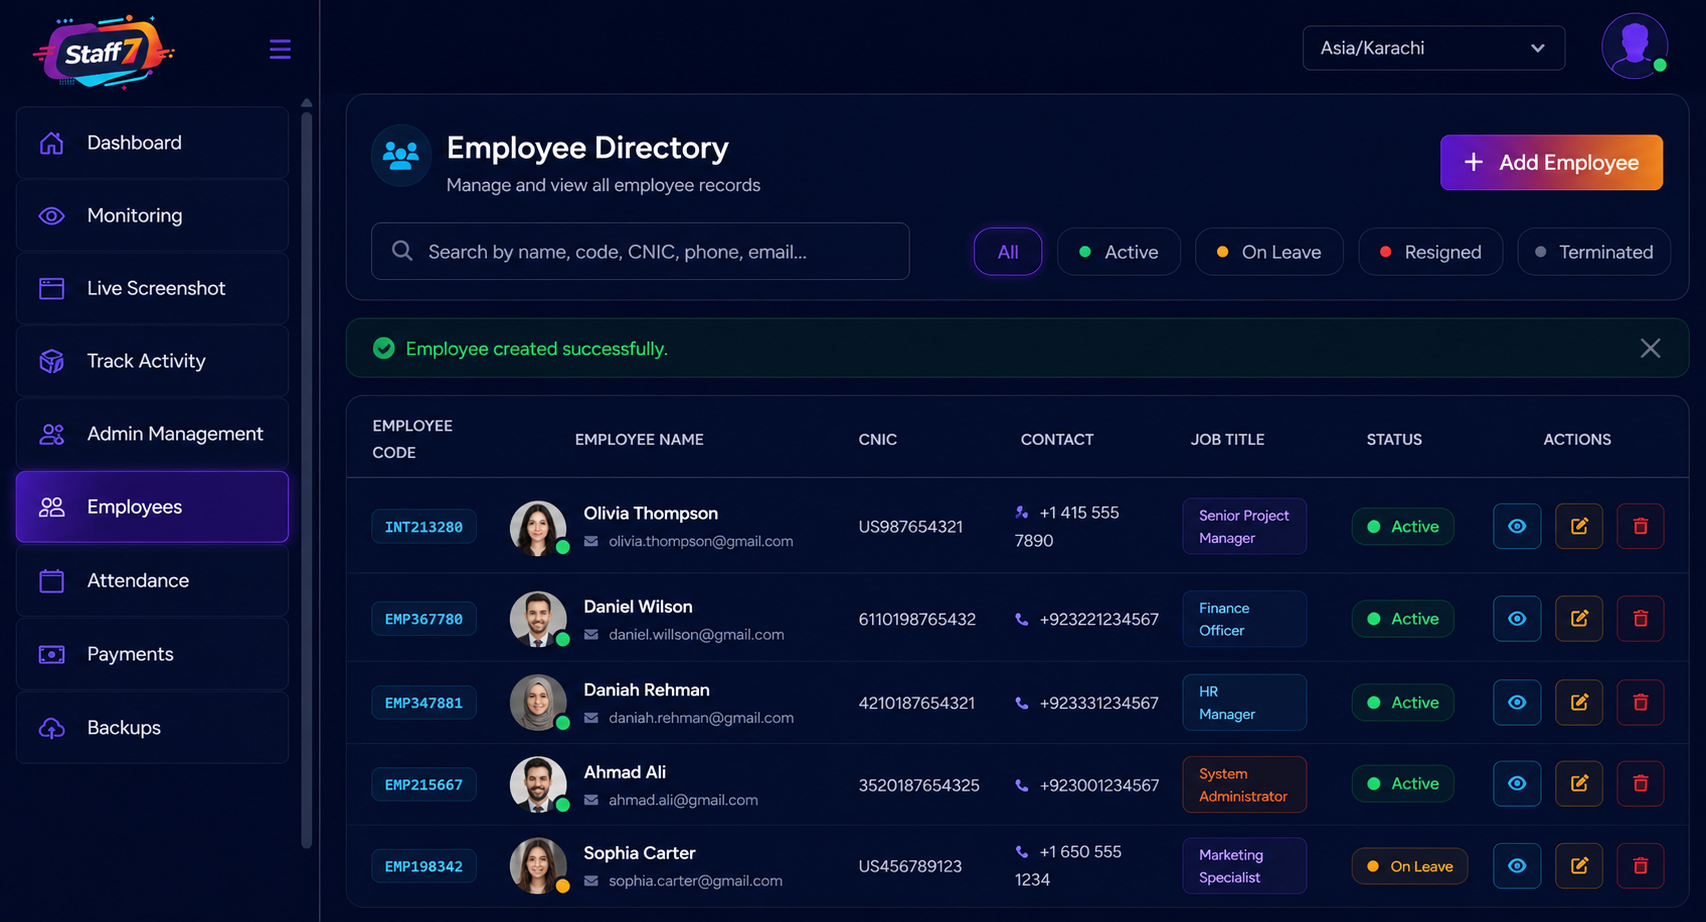Click the Employee Name column header

point(639,439)
